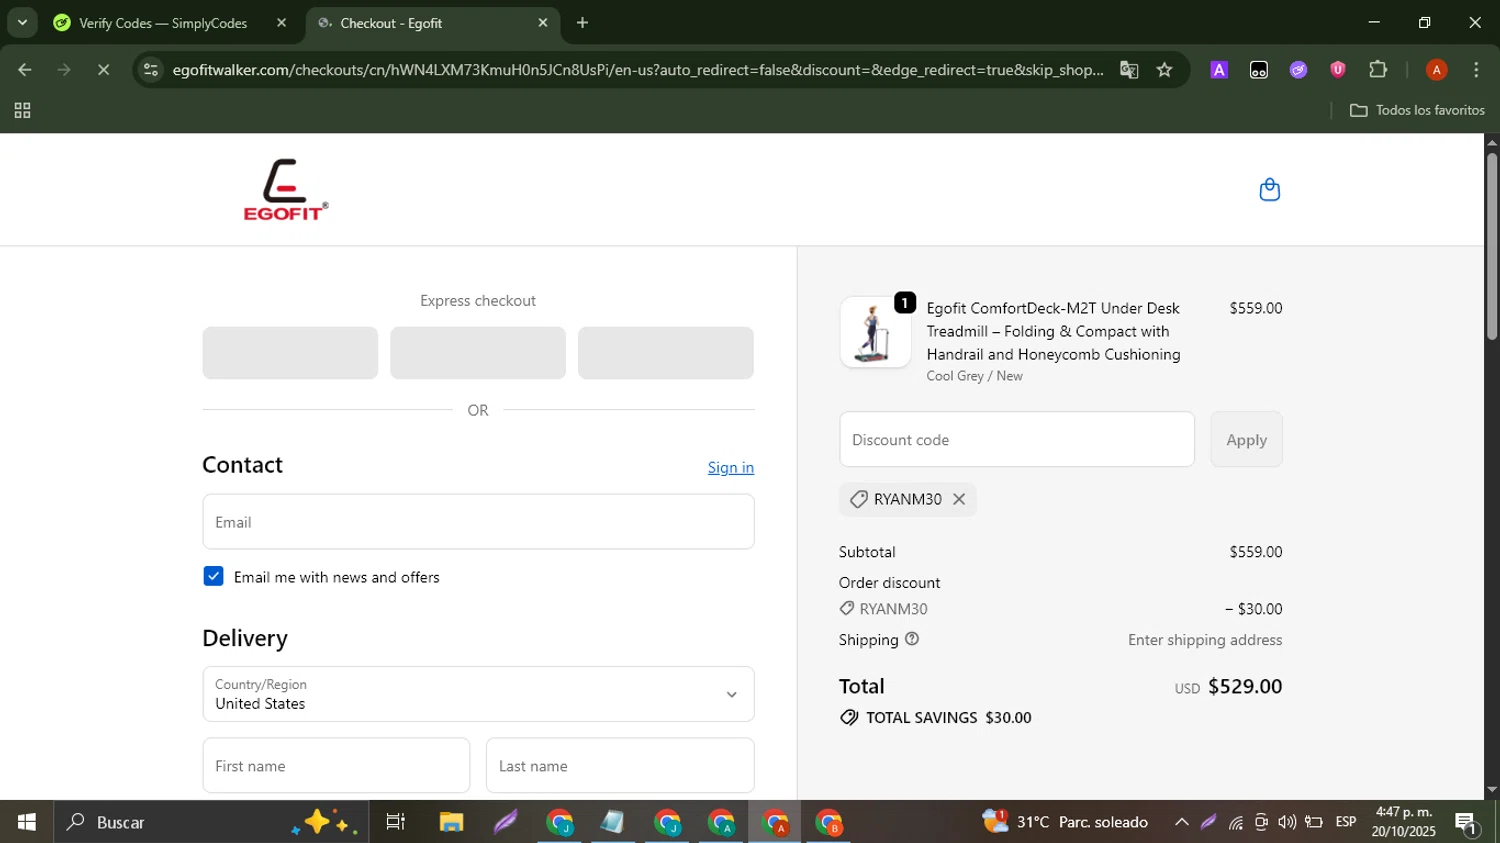This screenshot has width=1500, height=843.
Task: Open the apps grid in the bookmarks bar
Action: click(22, 111)
